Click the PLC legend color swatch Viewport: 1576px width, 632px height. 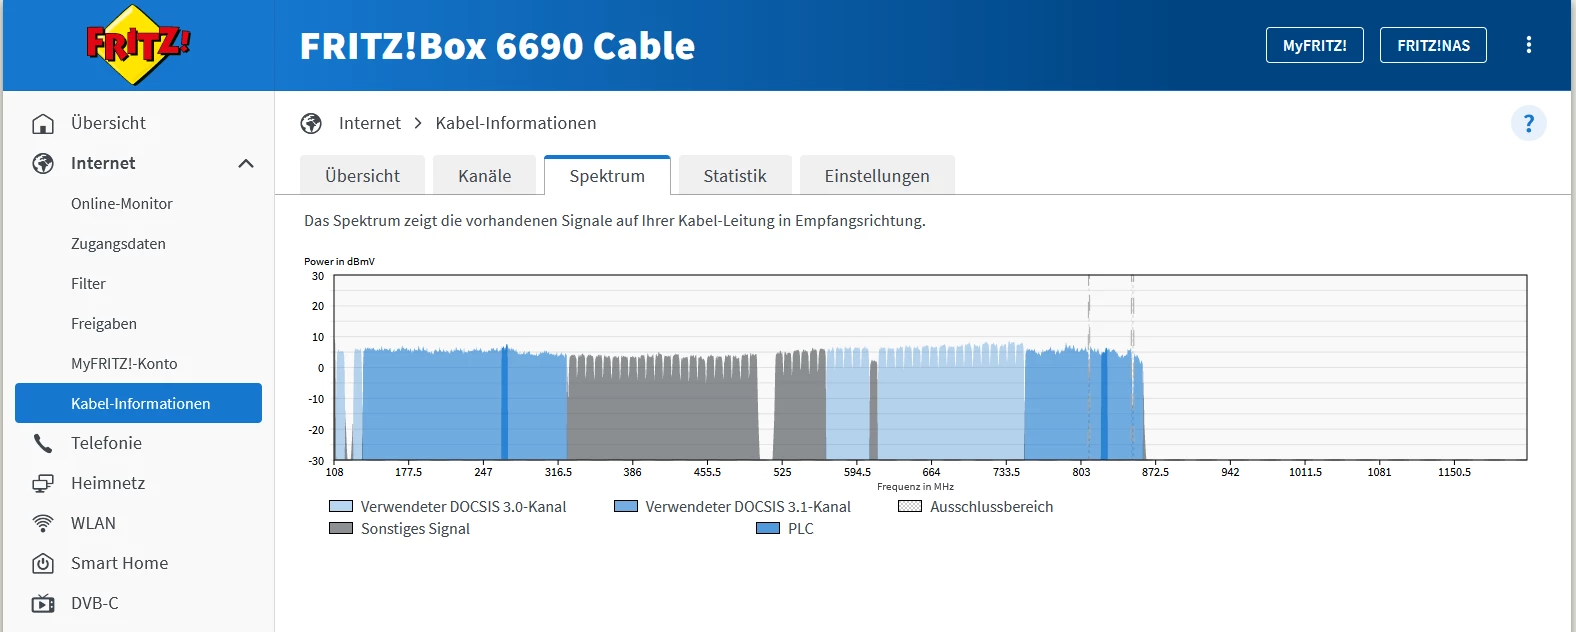[768, 529]
